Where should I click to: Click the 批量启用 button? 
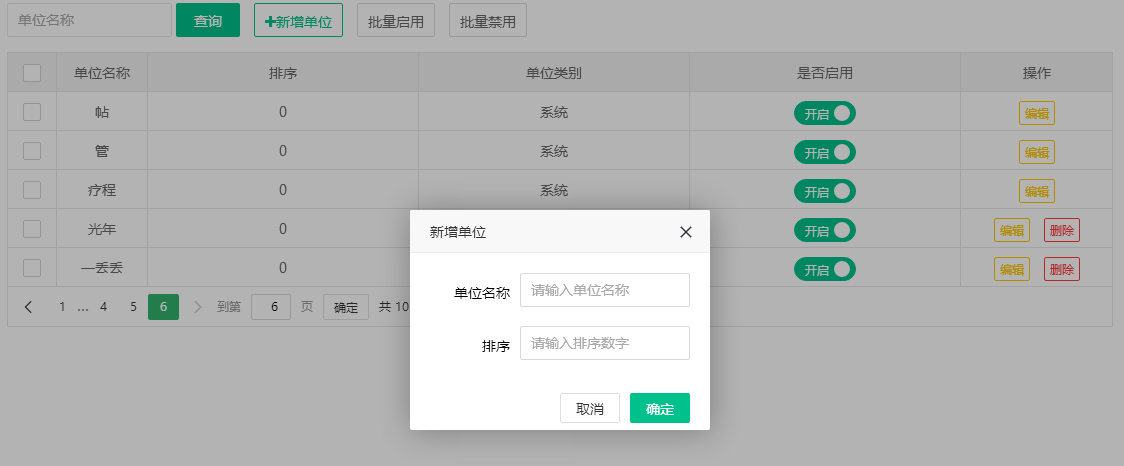[396, 21]
